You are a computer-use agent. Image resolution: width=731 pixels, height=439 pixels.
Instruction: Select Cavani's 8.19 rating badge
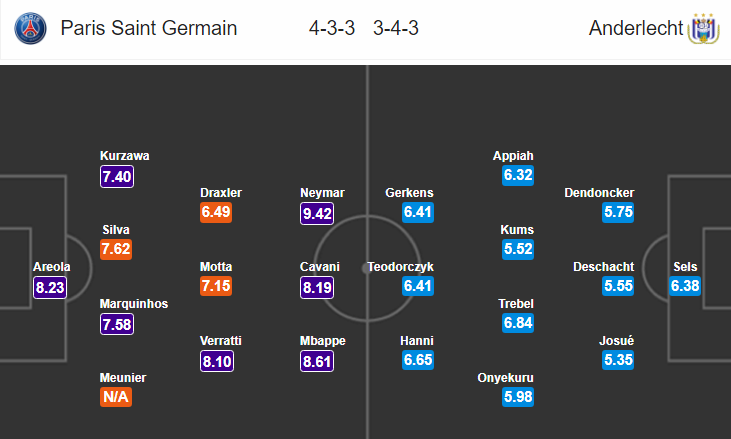point(317,287)
